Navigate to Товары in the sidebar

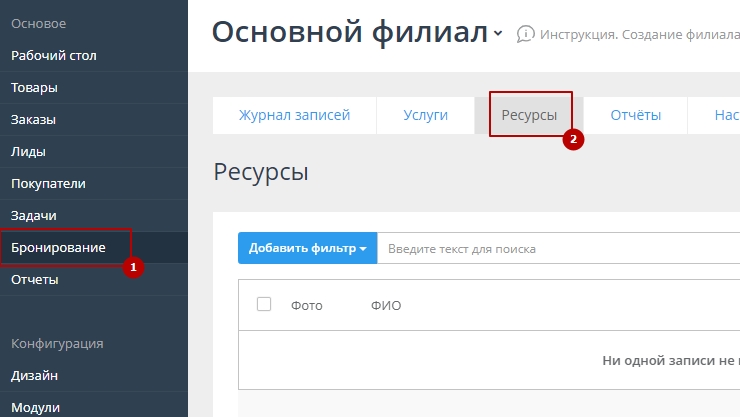[34, 87]
